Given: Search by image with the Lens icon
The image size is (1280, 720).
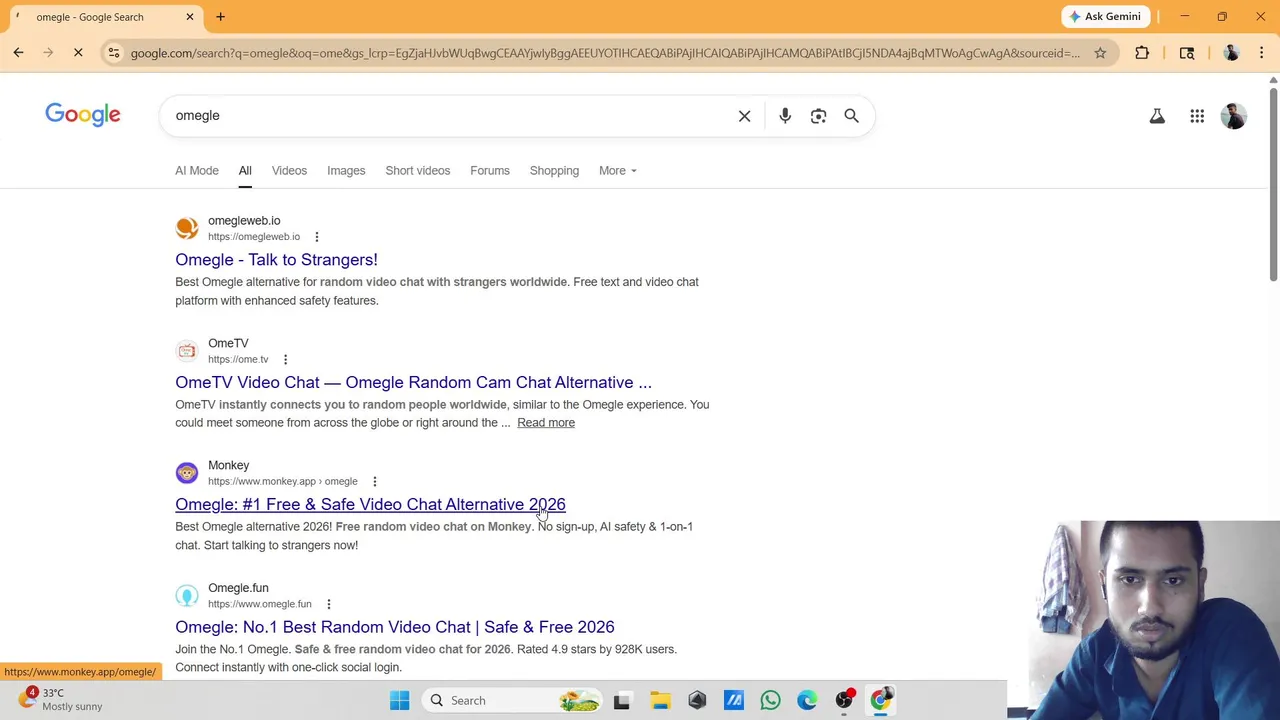Looking at the screenshot, I should coord(818,116).
